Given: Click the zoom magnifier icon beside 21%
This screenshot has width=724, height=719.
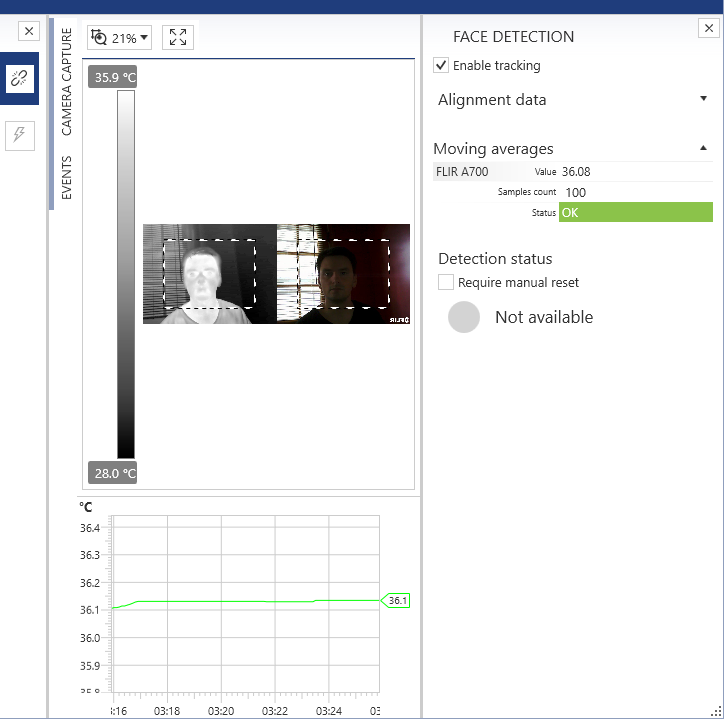Looking at the screenshot, I should [x=98, y=38].
